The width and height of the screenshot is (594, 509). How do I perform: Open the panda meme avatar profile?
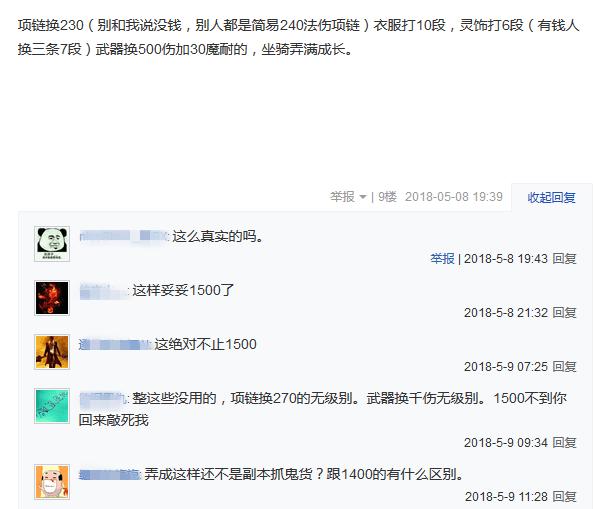coord(52,244)
